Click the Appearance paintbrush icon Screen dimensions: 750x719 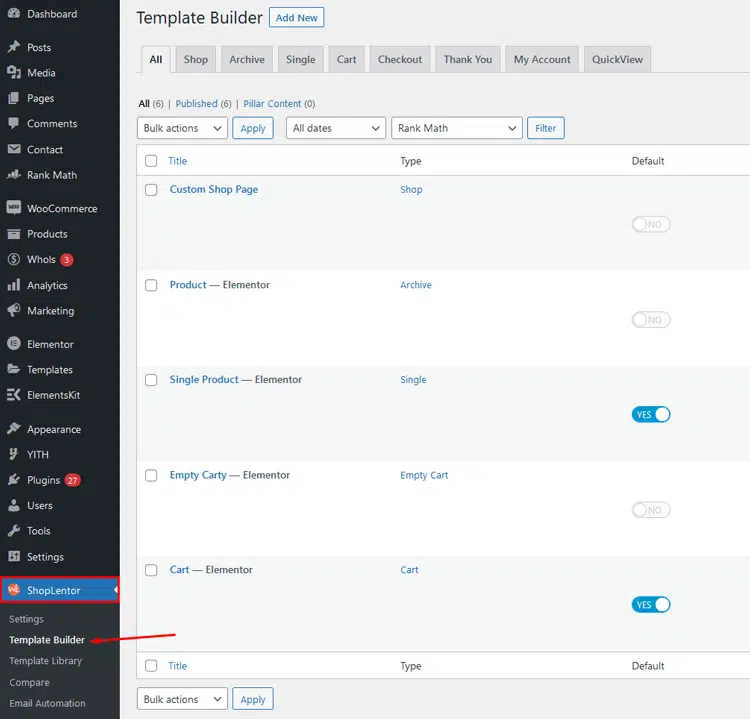coord(14,429)
